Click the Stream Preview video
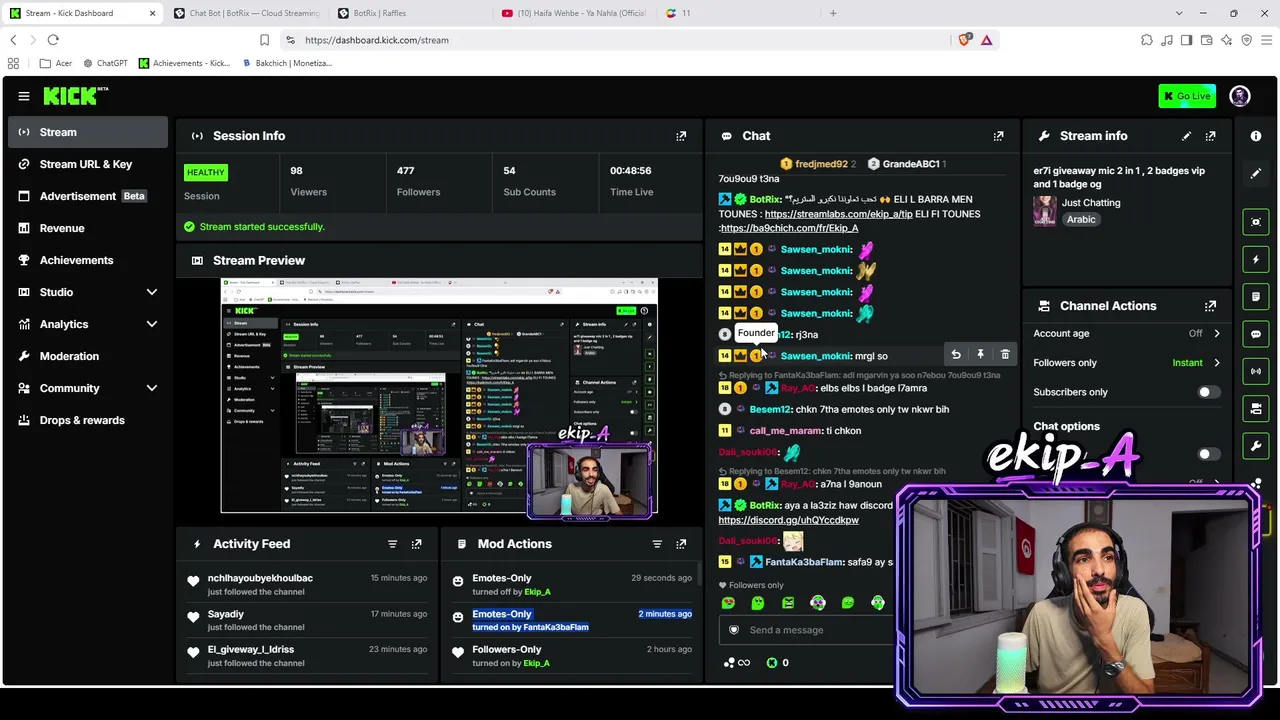The height and width of the screenshot is (720, 1280). [439, 396]
